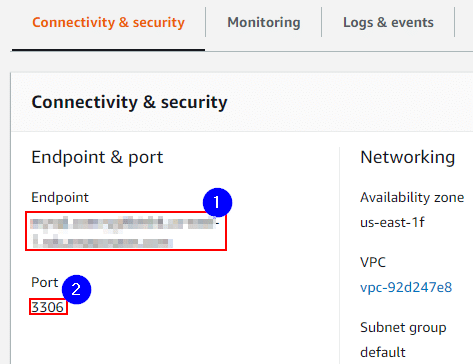
Task: Click the vpc-92d247e8 link
Action: tap(406, 287)
